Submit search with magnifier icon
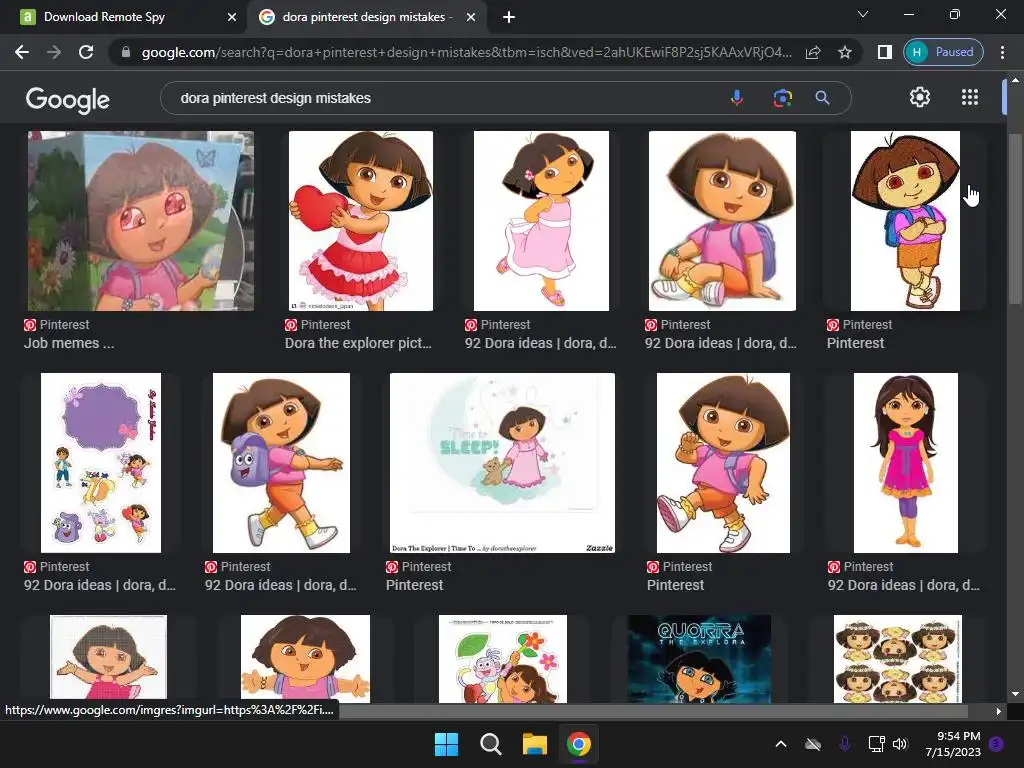Screen dimensions: 1024x768 pos(822,98)
